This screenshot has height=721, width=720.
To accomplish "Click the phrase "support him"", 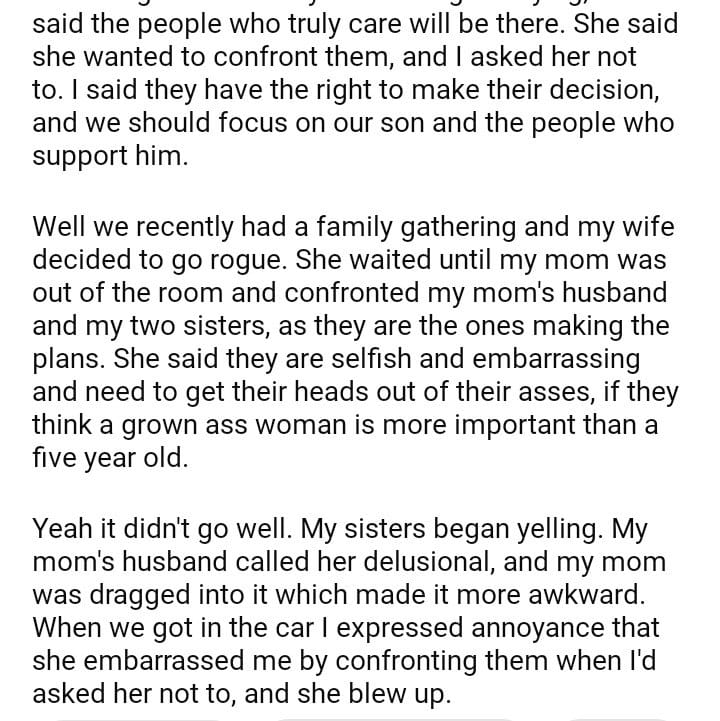I will click(108, 159).
